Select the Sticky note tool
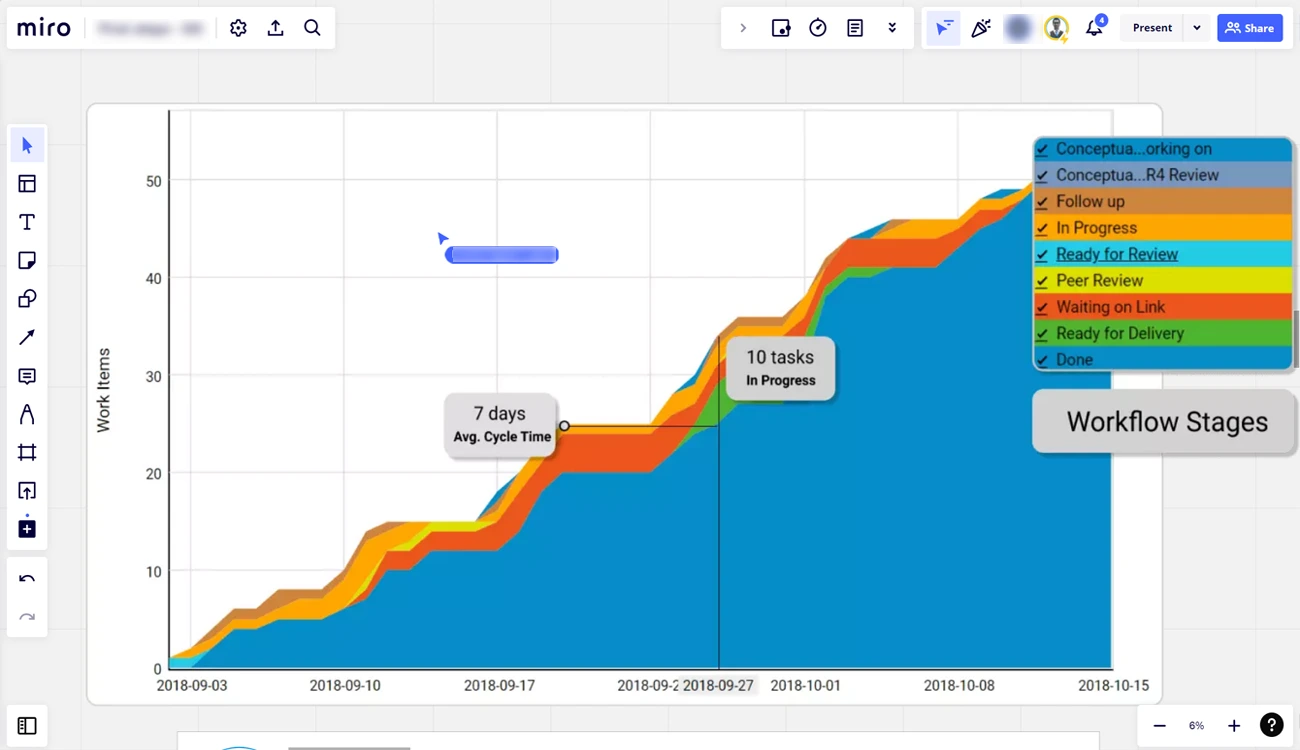Viewport: 1300px width, 750px height. [x=27, y=261]
